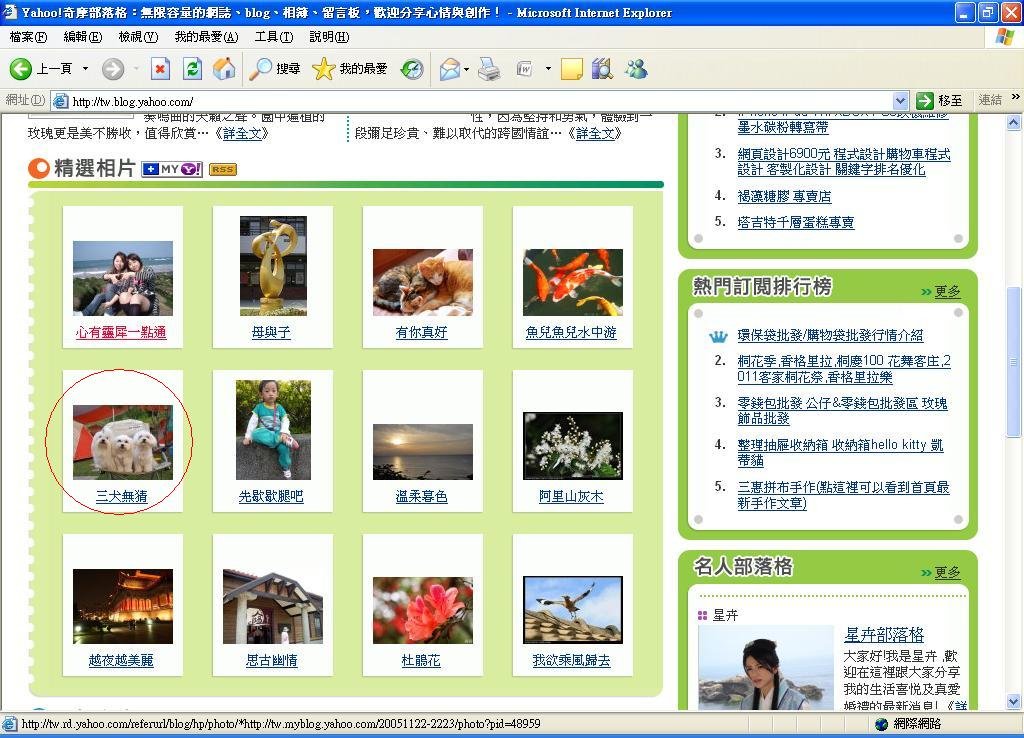Viewport: 1024px width, 738px height.
Task: Open the bird on roof photo thumbnail
Action: click(x=573, y=610)
